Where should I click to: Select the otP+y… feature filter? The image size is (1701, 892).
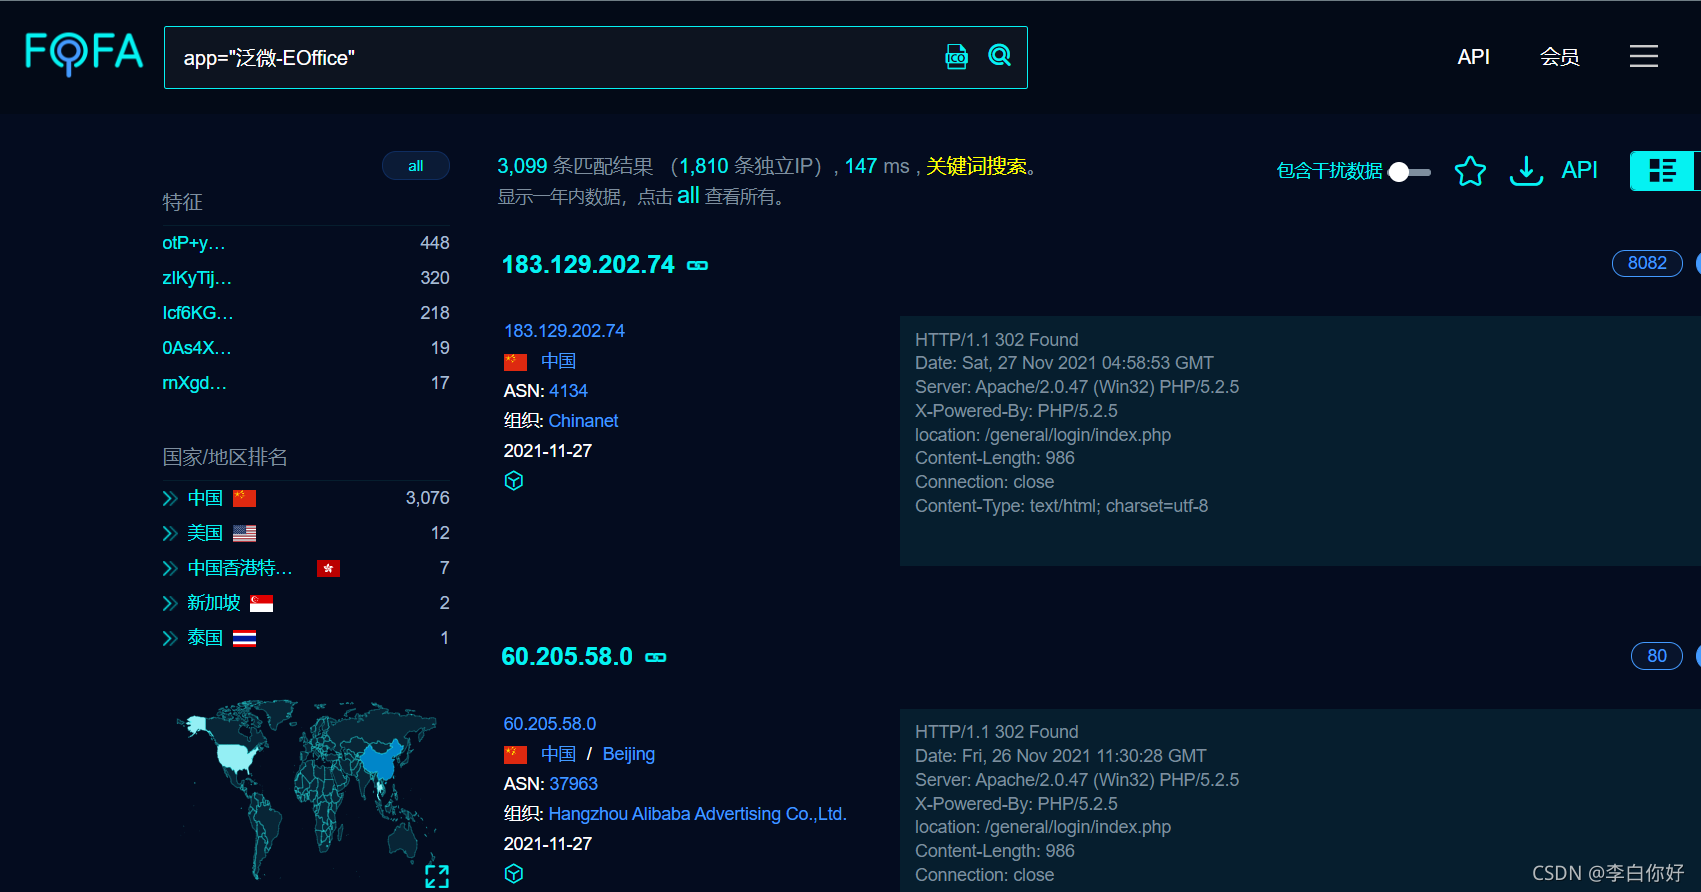[x=194, y=243]
